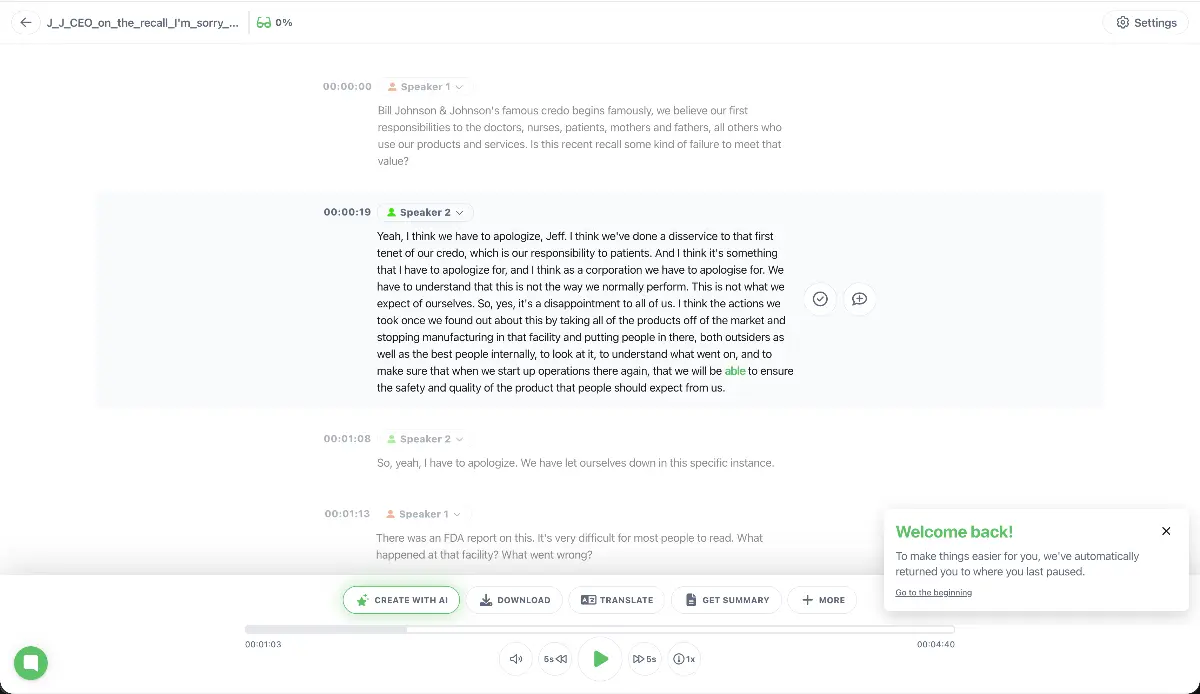Screen dimensions: 1200x694
Task: Open the Translate option
Action: point(617,600)
